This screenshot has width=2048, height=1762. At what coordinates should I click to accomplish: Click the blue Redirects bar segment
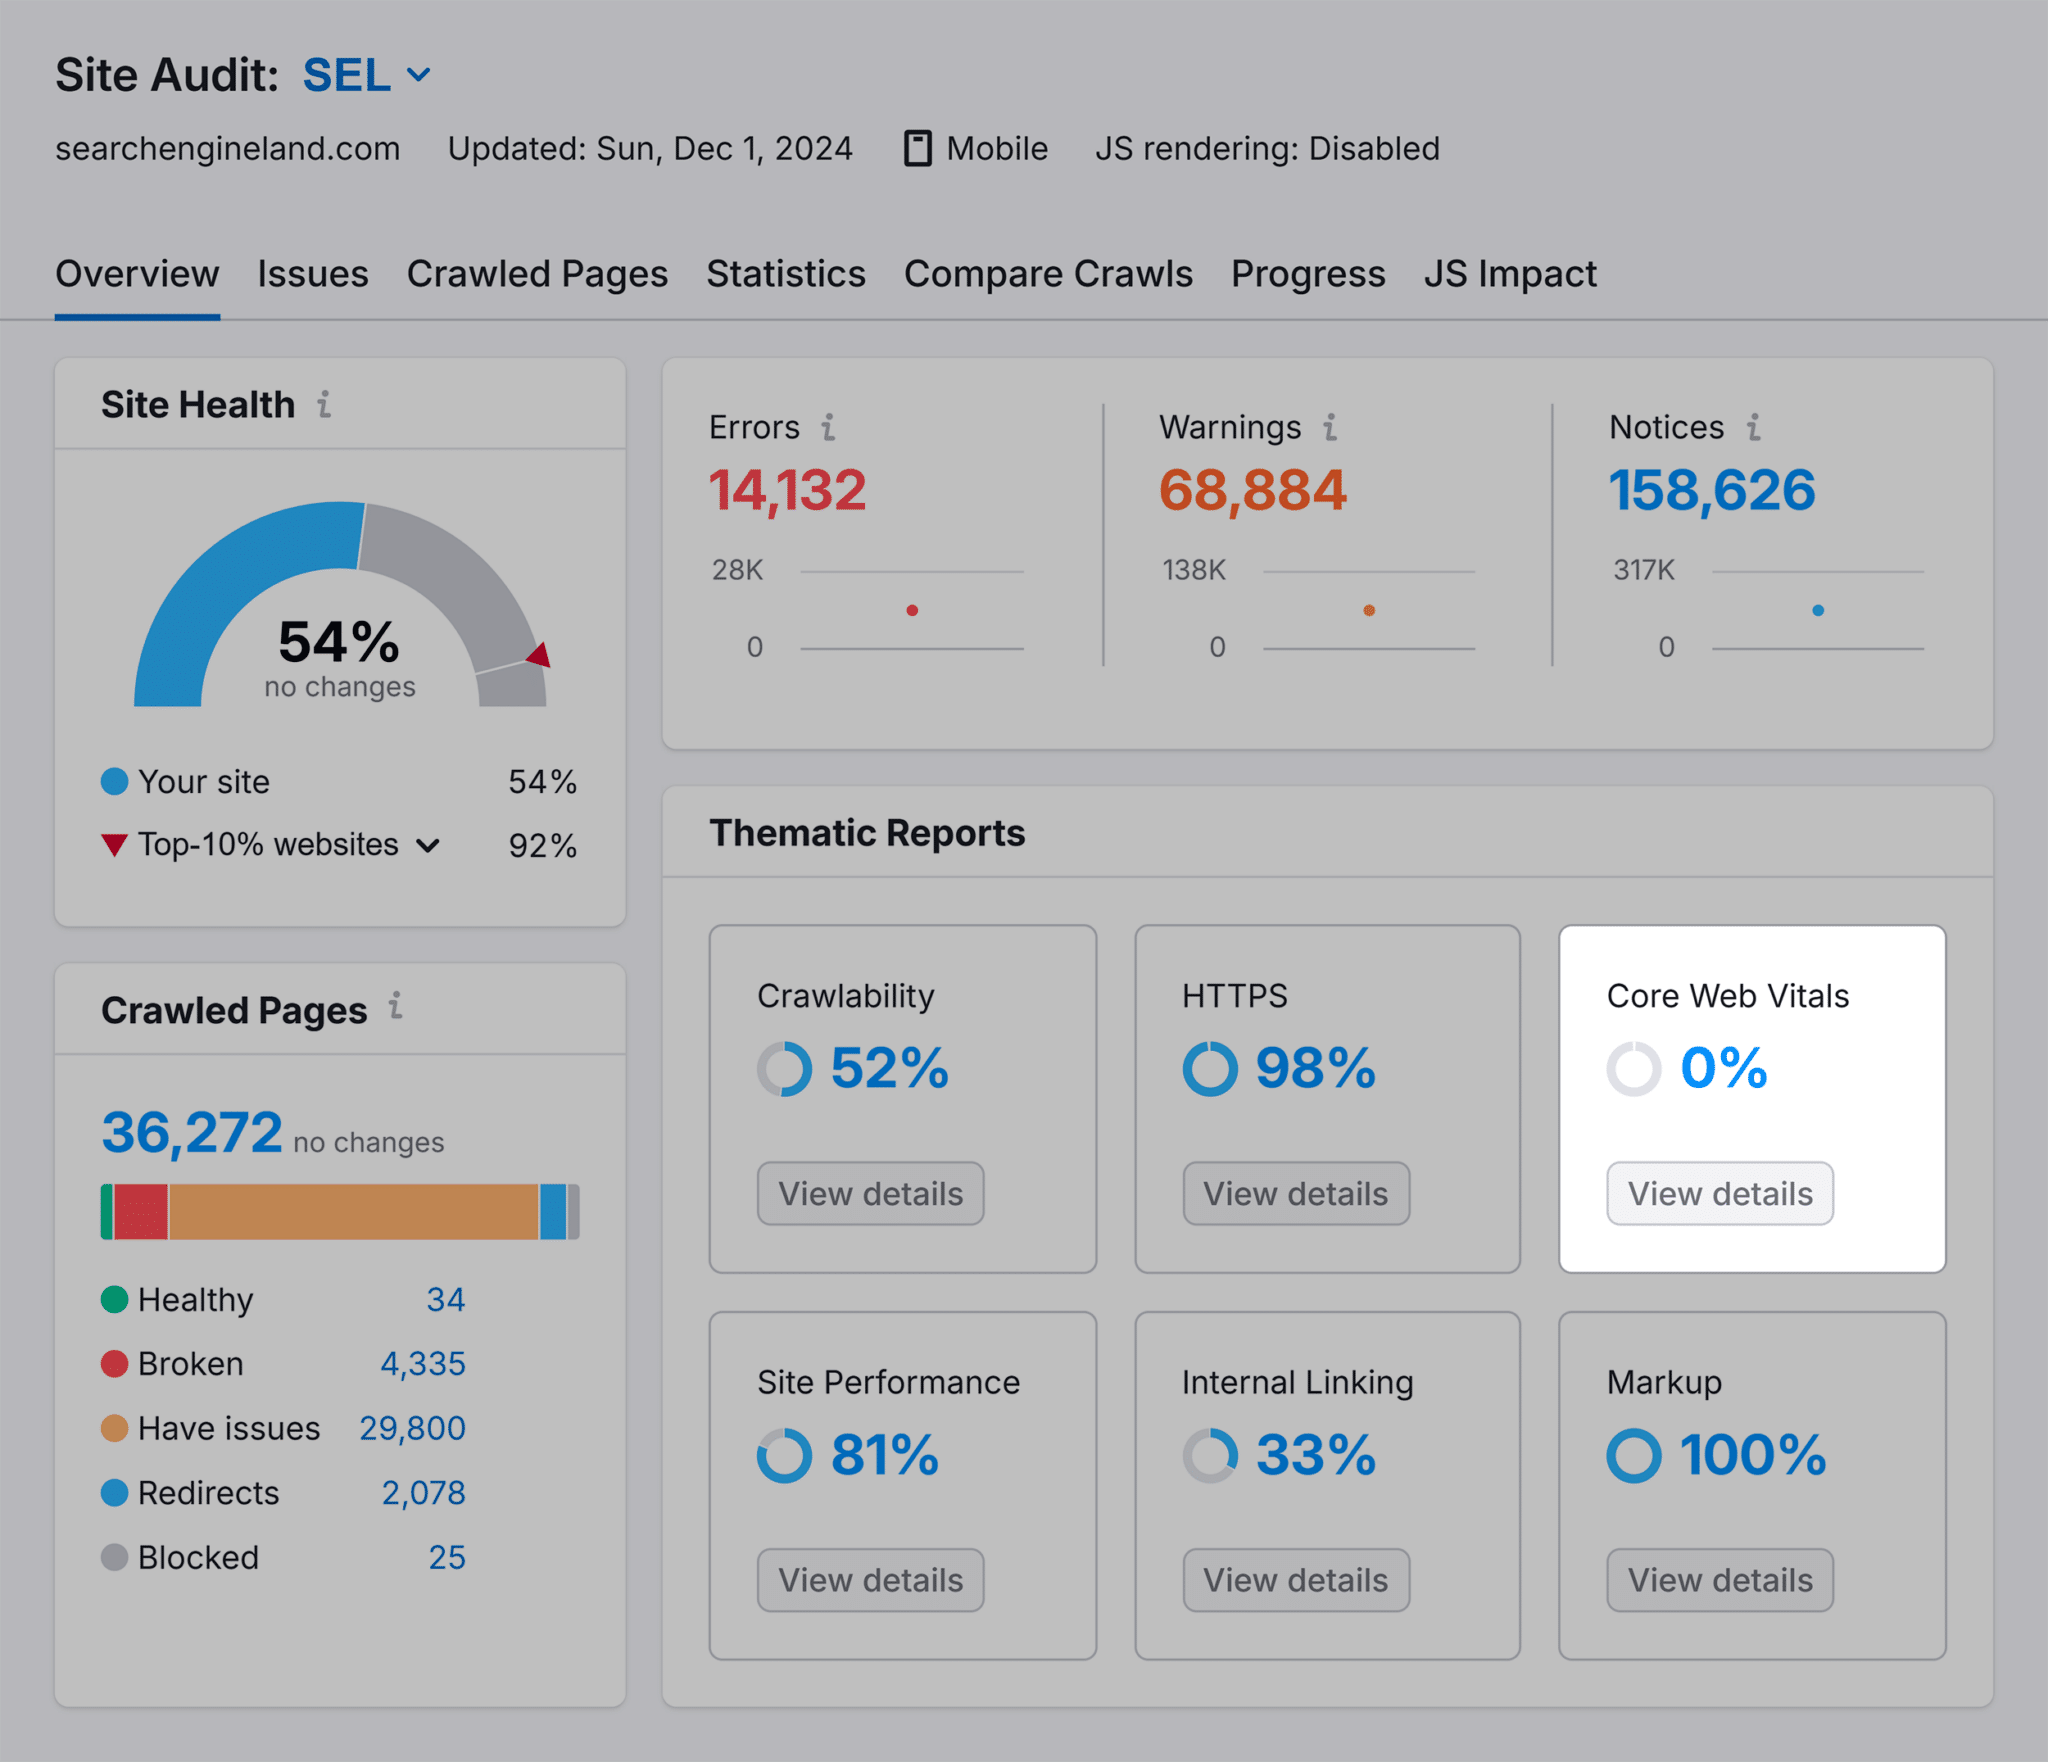[x=553, y=1212]
